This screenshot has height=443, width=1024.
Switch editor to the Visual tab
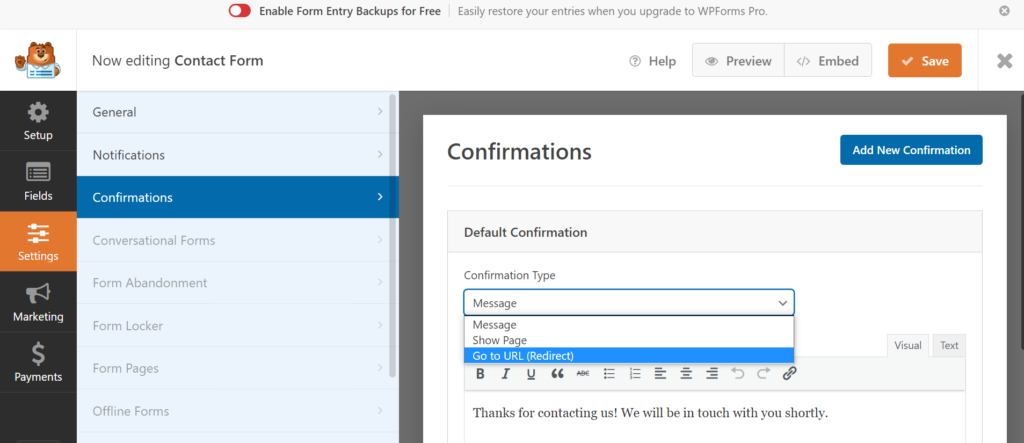pos(908,346)
